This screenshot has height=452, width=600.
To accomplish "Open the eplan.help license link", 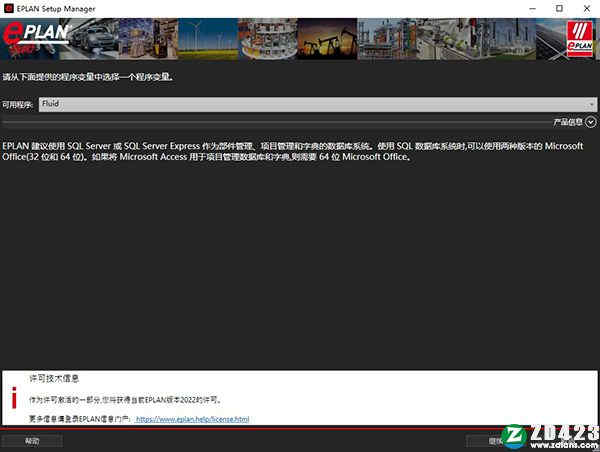I will pos(192,419).
